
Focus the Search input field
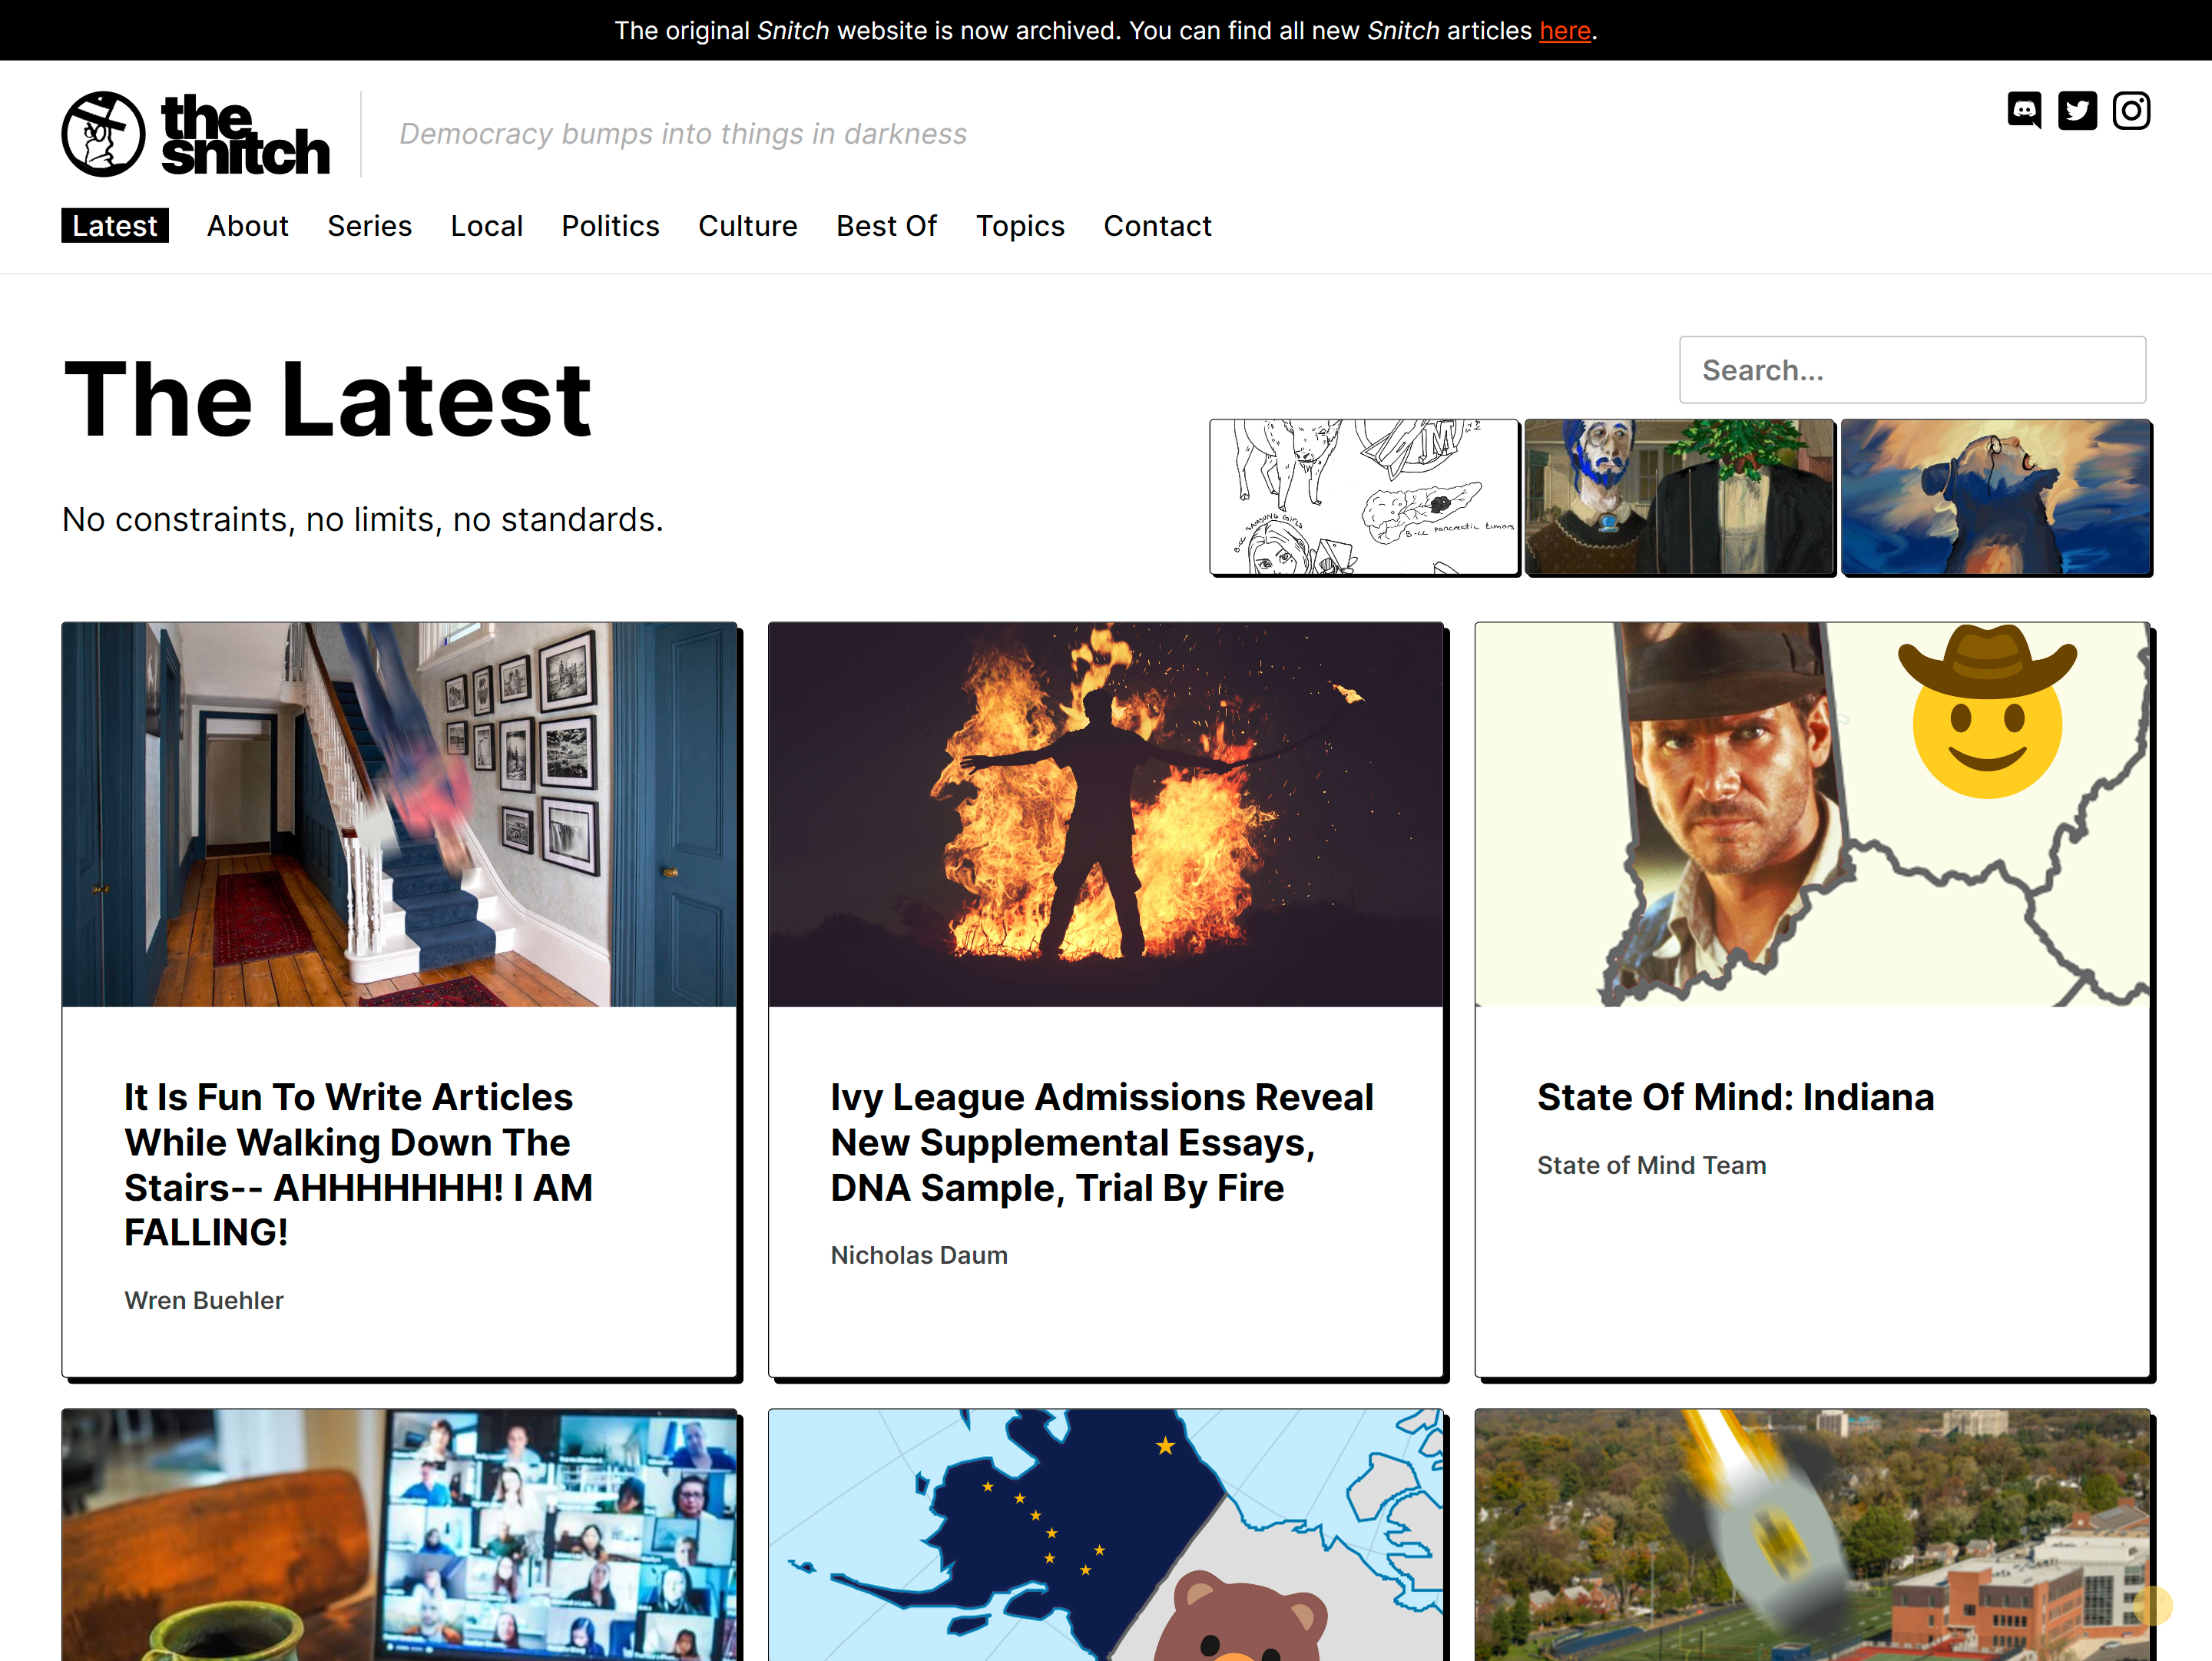pos(1912,370)
